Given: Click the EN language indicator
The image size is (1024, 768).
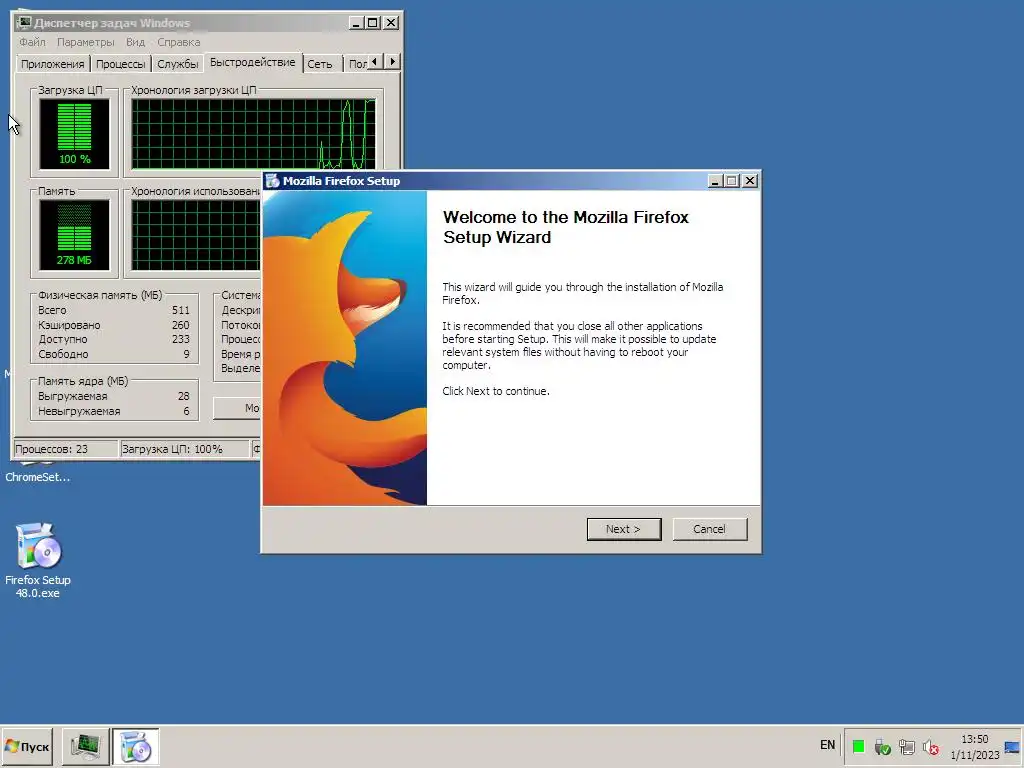Looking at the screenshot, I should point(827,745).
